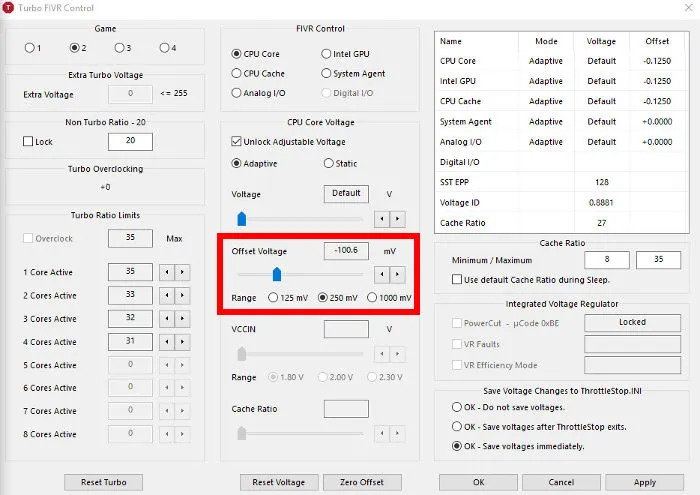Increase the 4 Cores Active ratio arrow

[183, 342]
